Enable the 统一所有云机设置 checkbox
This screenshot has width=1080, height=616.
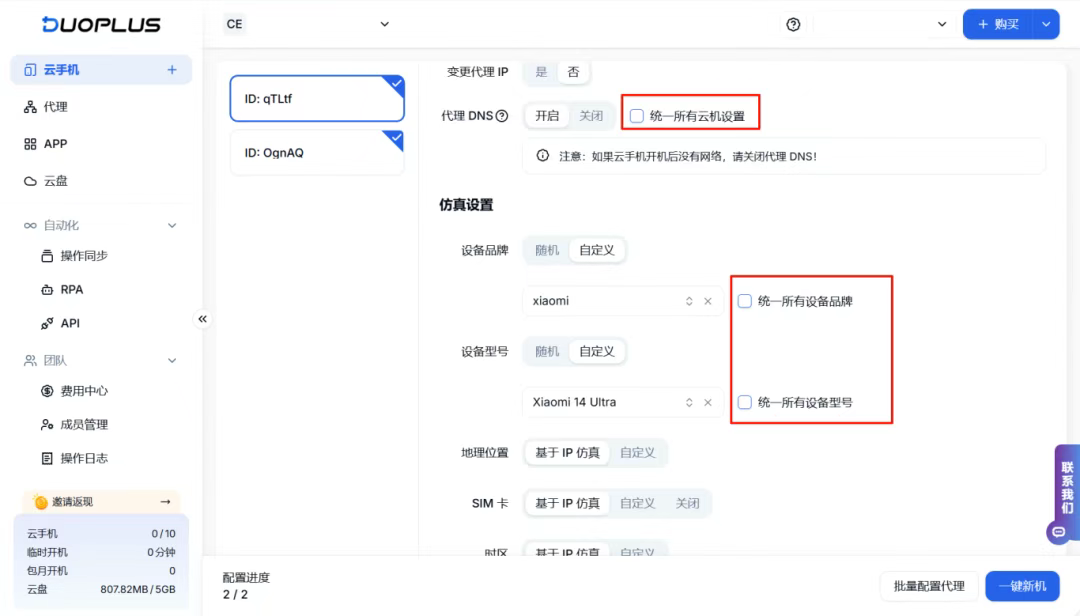pos(637,114)
